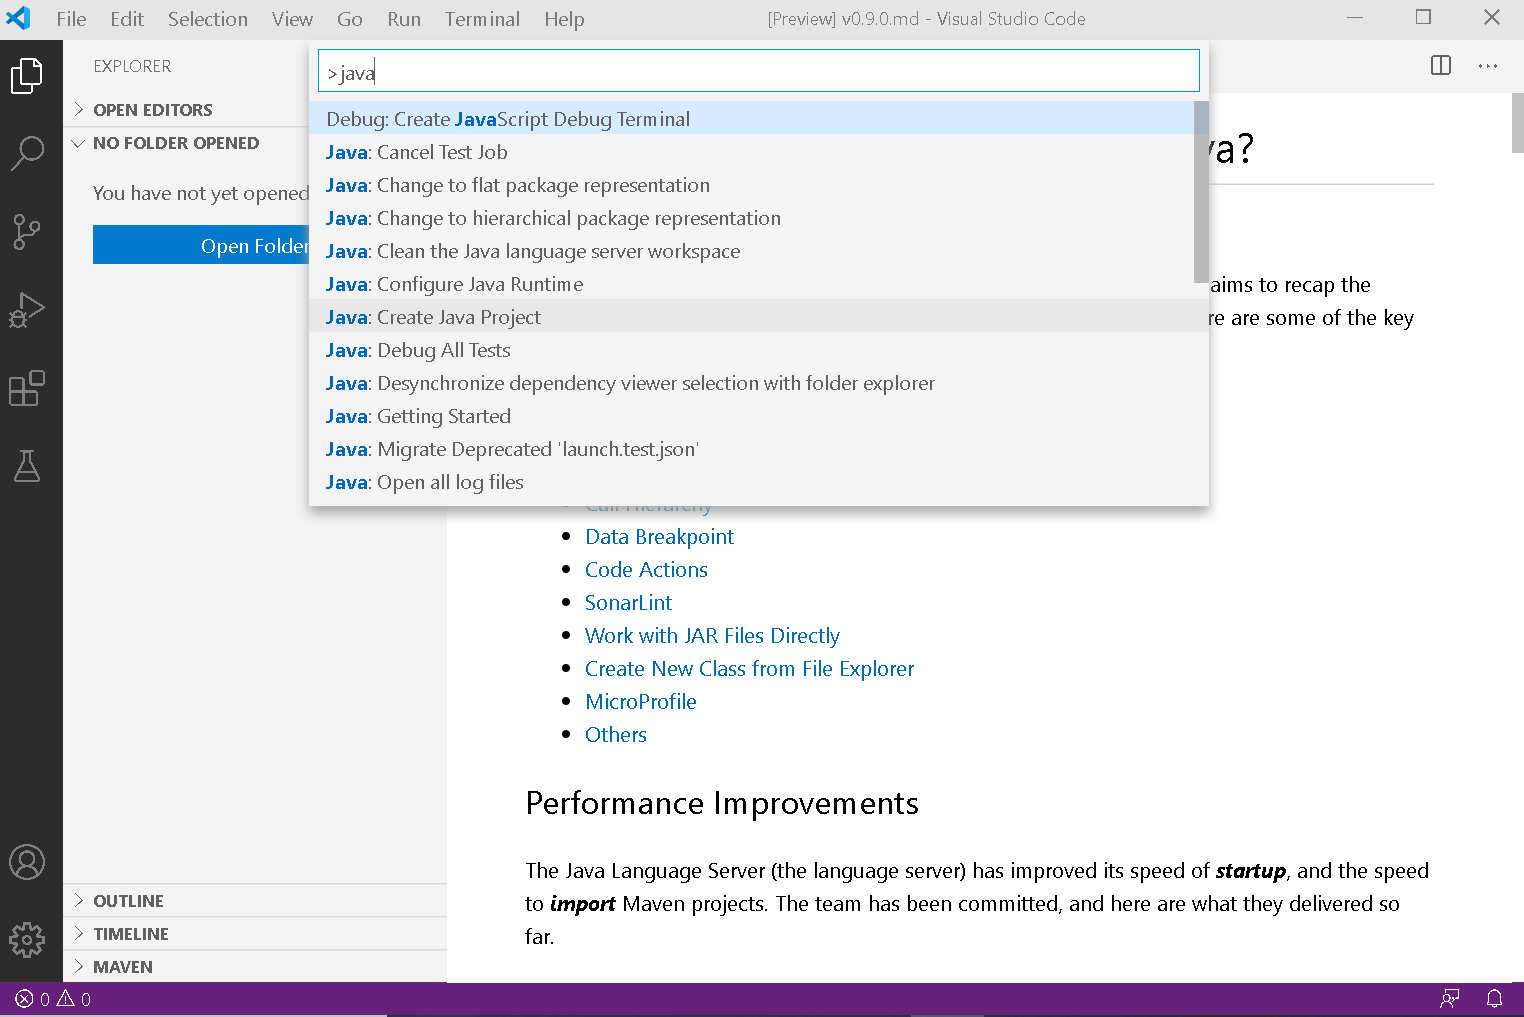Click the Performance Improvements heading
Image resolution: width=1524 pixels, height=1017 pixels.
721,804
